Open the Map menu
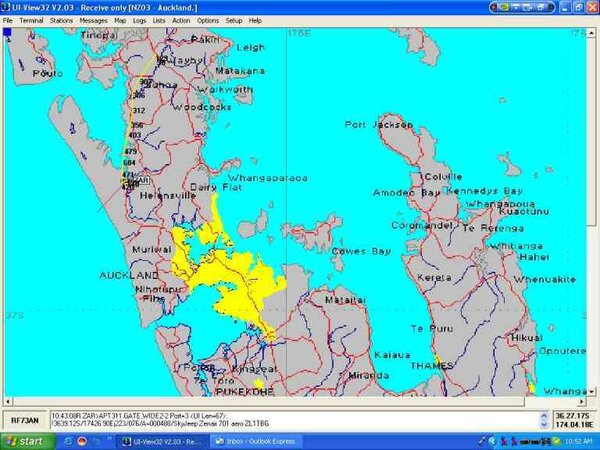This screenshot has height=450, width=600. pos(120,20)
